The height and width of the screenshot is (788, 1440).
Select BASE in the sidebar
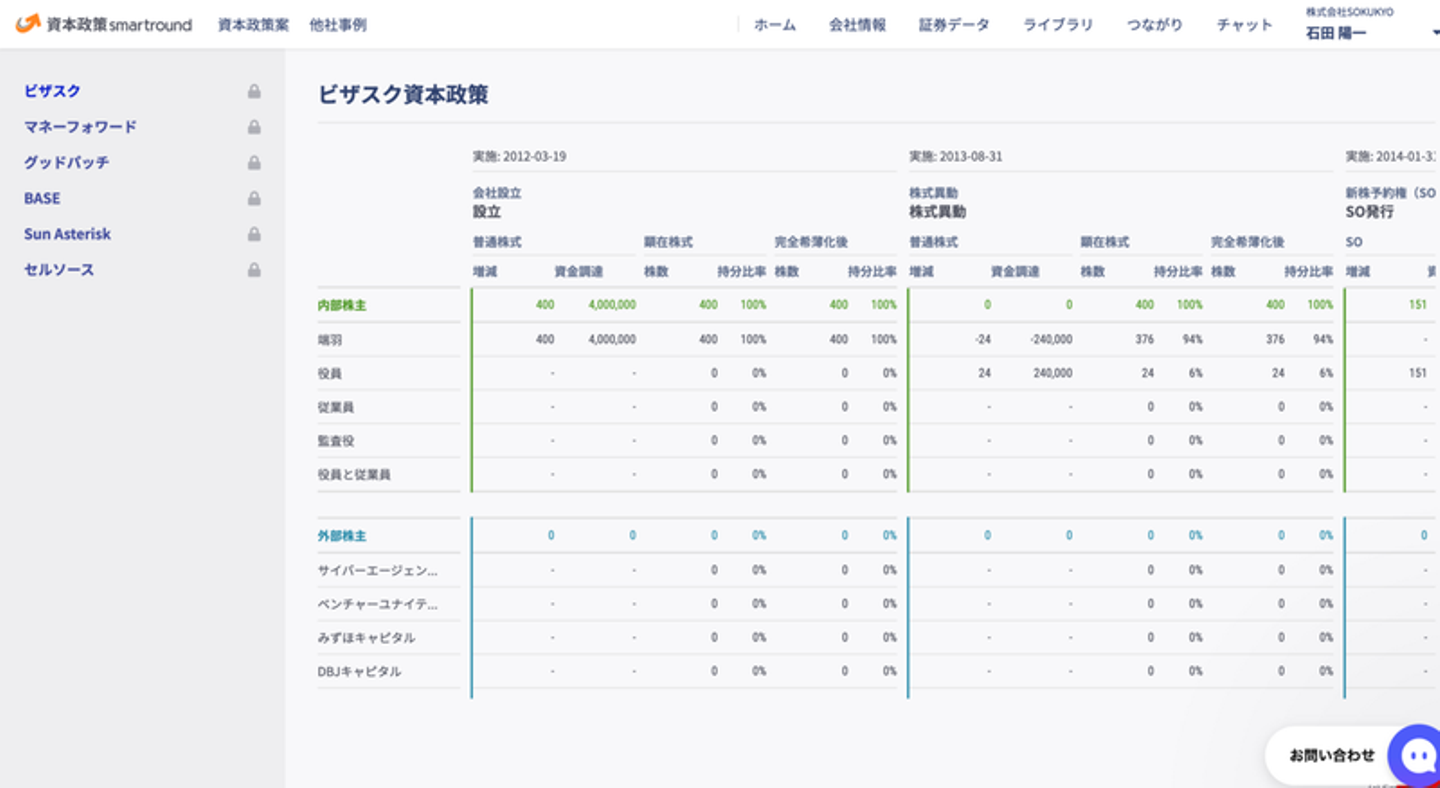(42, 198)
